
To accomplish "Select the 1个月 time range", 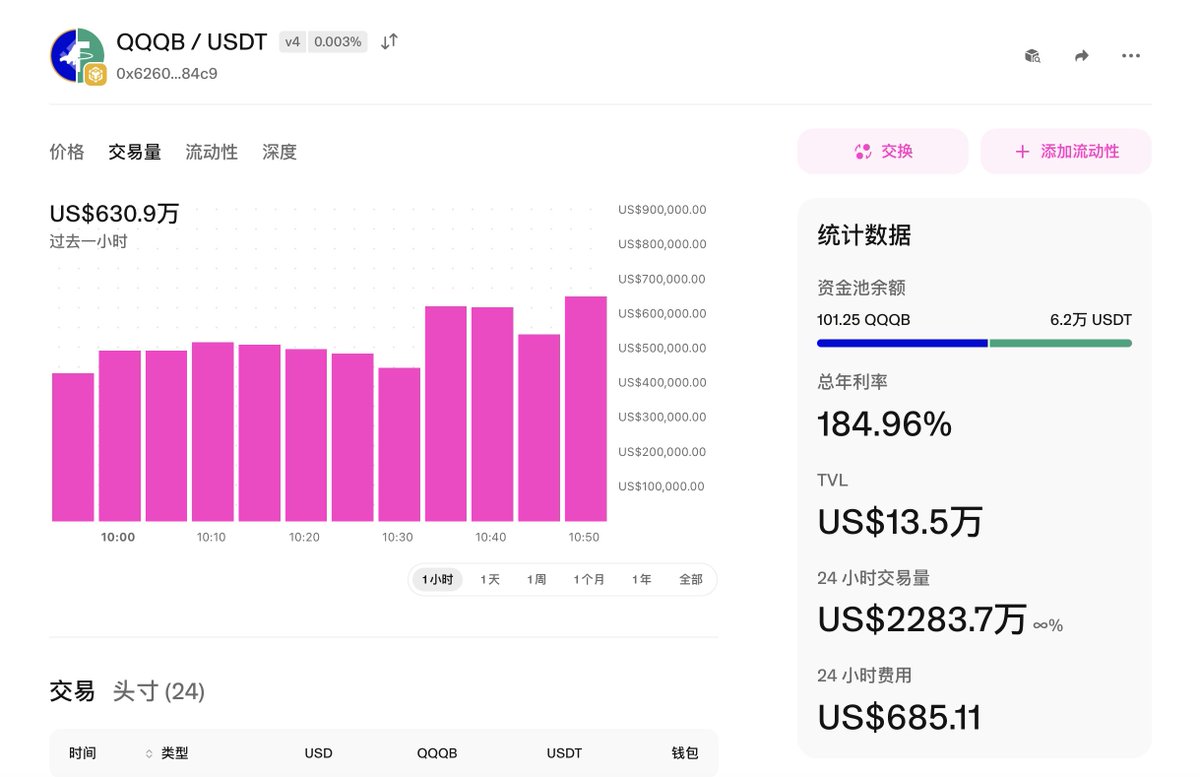I will tap(589, 579).
